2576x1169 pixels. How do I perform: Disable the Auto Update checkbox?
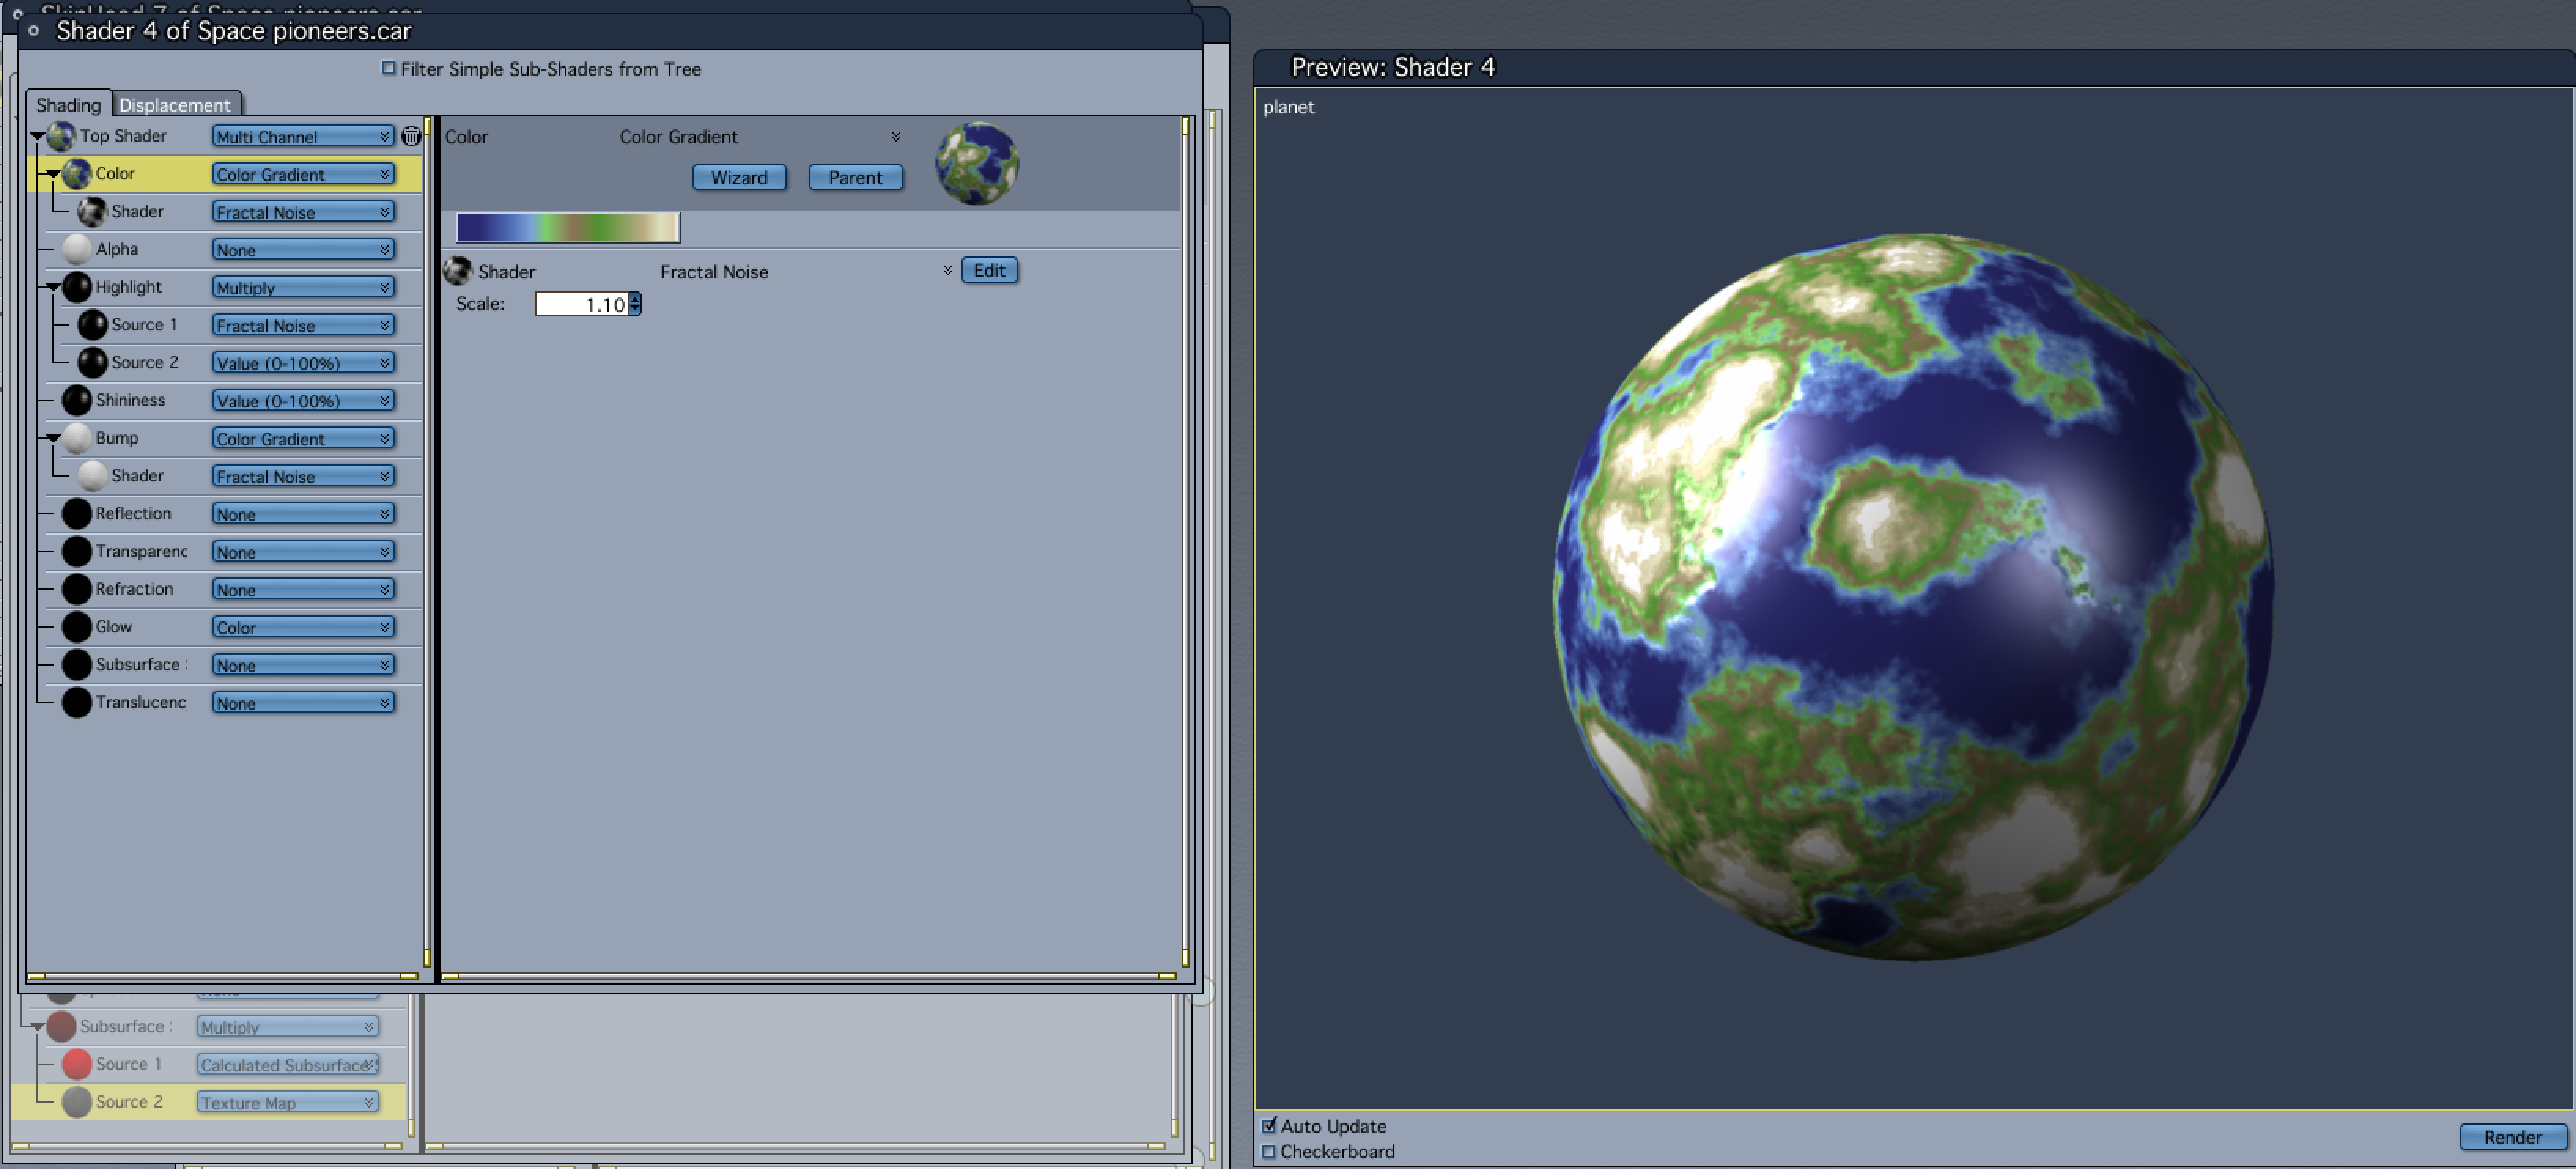(x=1269, y=1126)
